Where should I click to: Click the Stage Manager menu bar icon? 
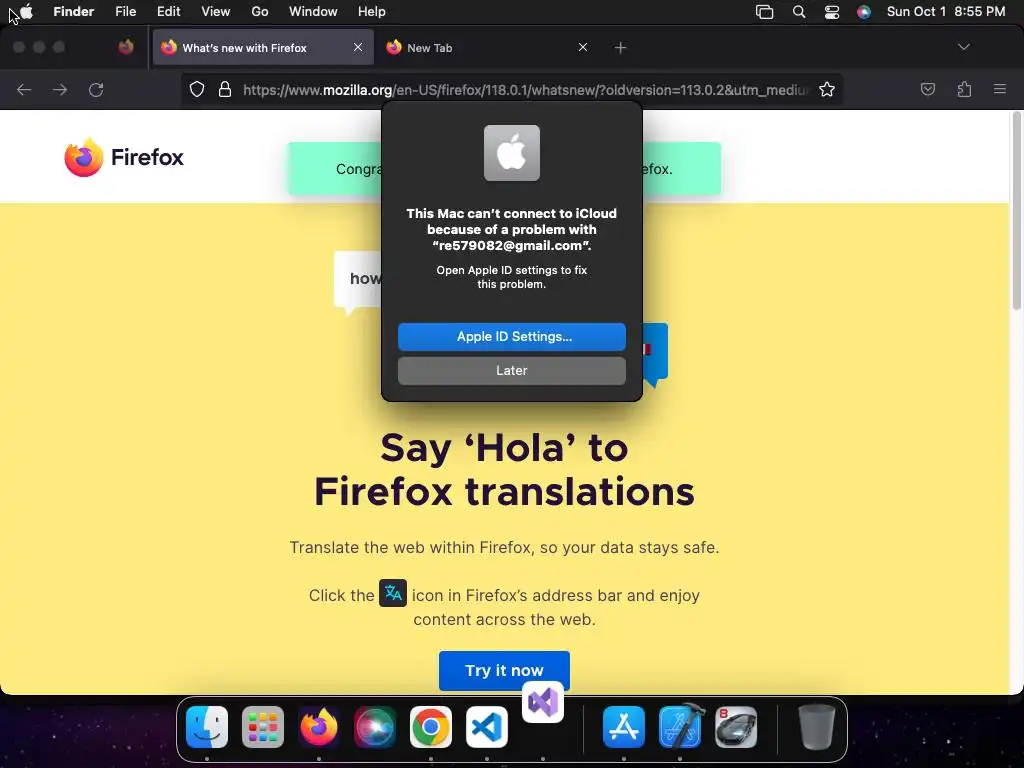764,12
